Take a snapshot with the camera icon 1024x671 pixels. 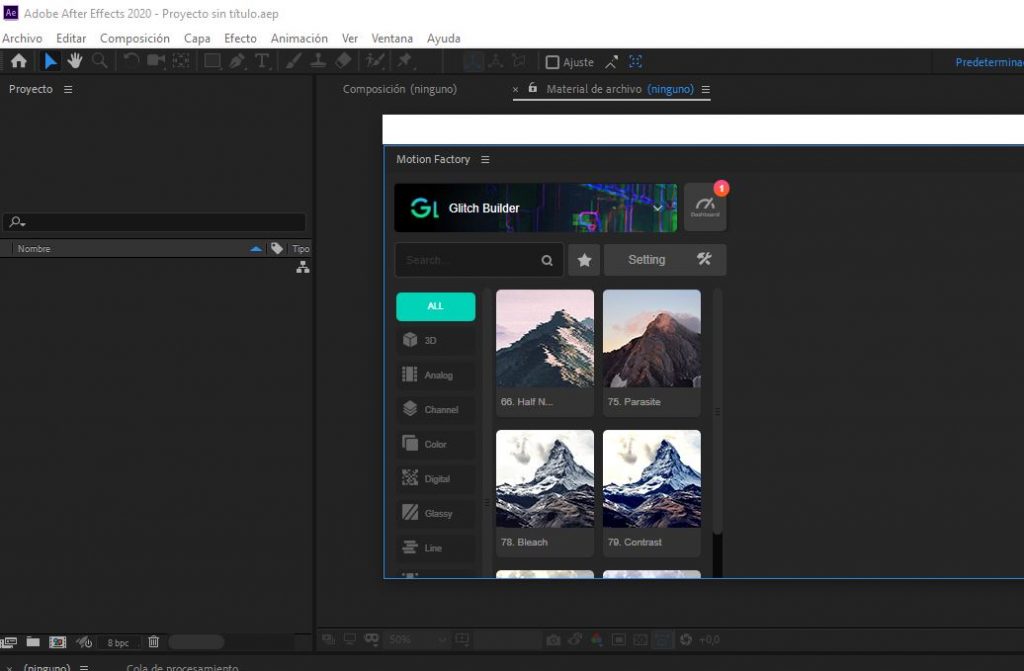pos(553,640)
